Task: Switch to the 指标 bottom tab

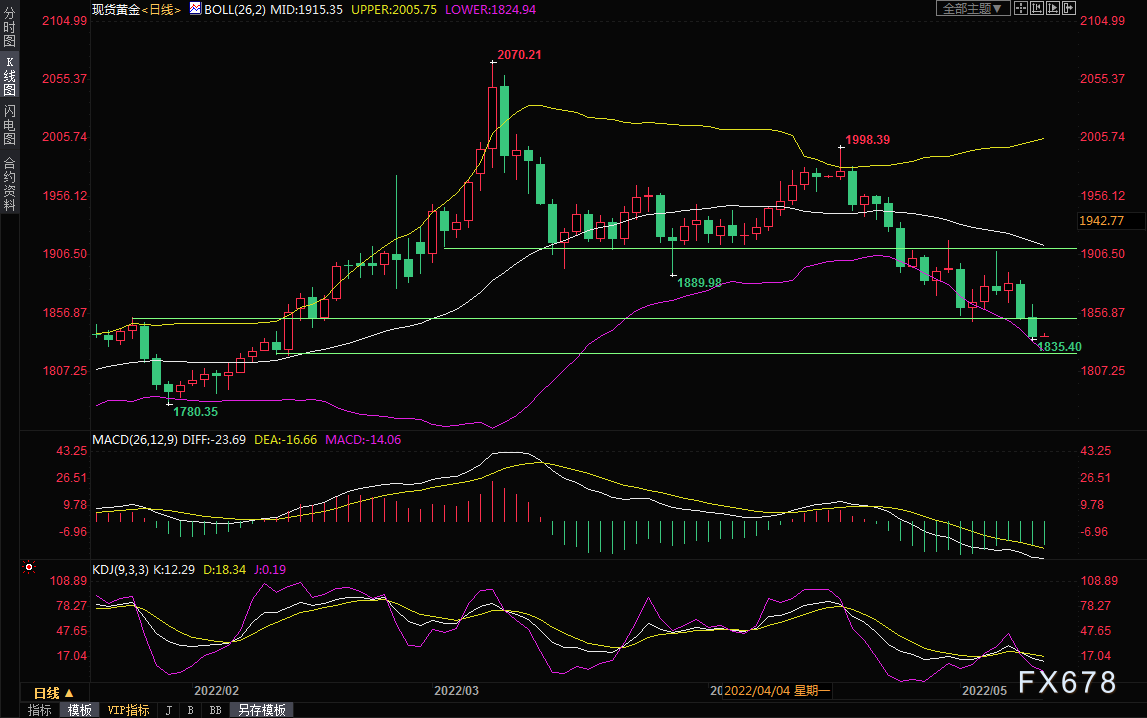Action: [x=40, y=710]
